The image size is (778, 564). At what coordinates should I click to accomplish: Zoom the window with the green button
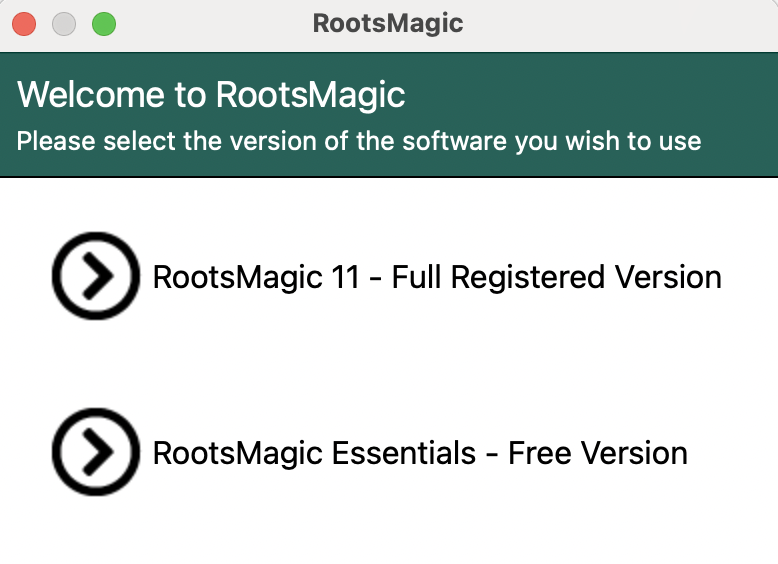(104, 24)
